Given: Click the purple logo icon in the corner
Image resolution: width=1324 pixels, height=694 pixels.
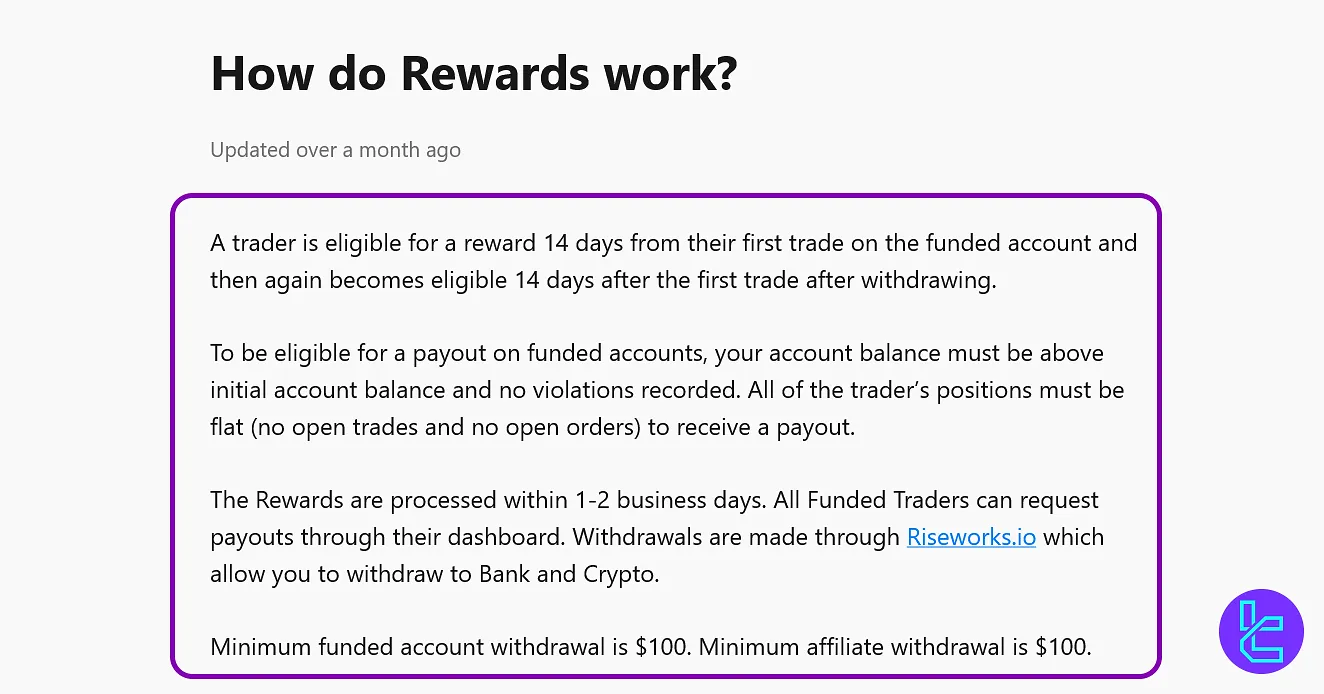Looking at the screenshot, I should [1261, 631].
